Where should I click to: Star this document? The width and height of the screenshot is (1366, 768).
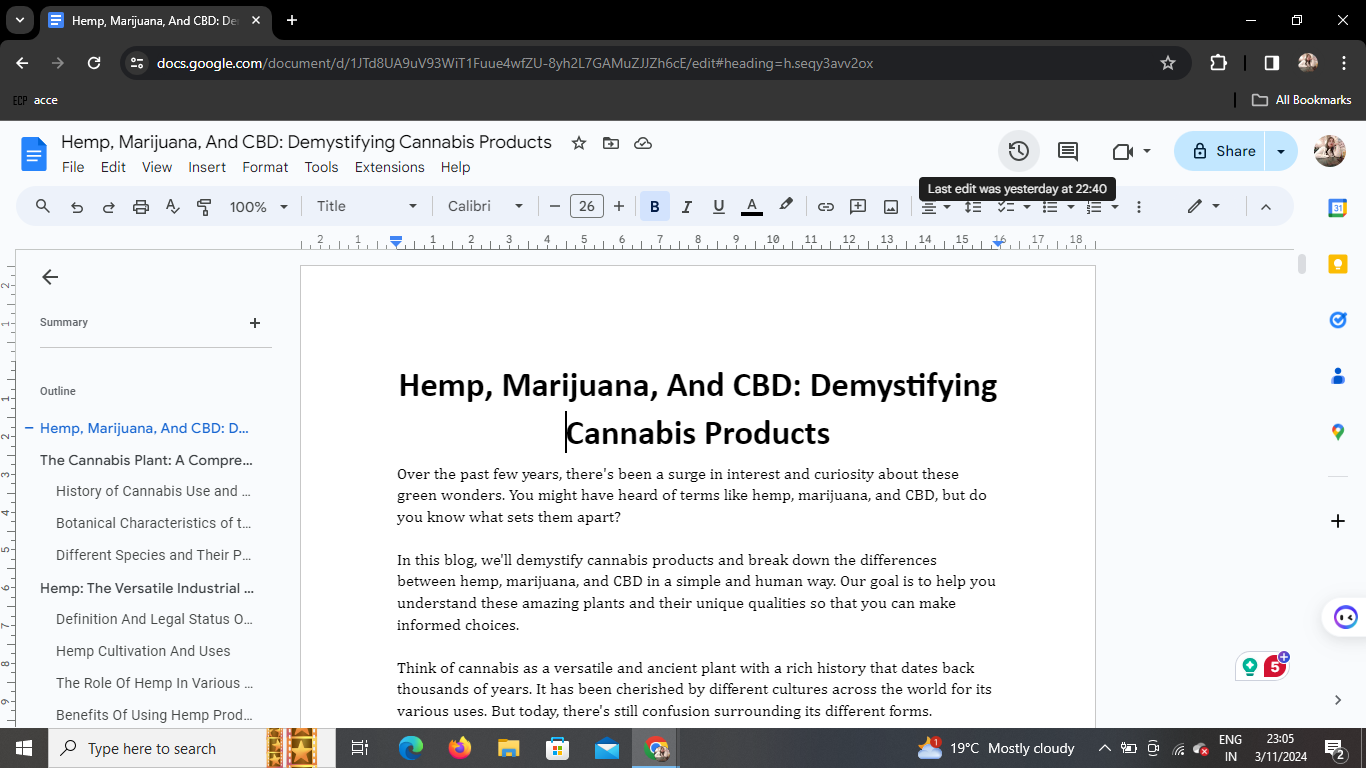(x=578, y=143)
